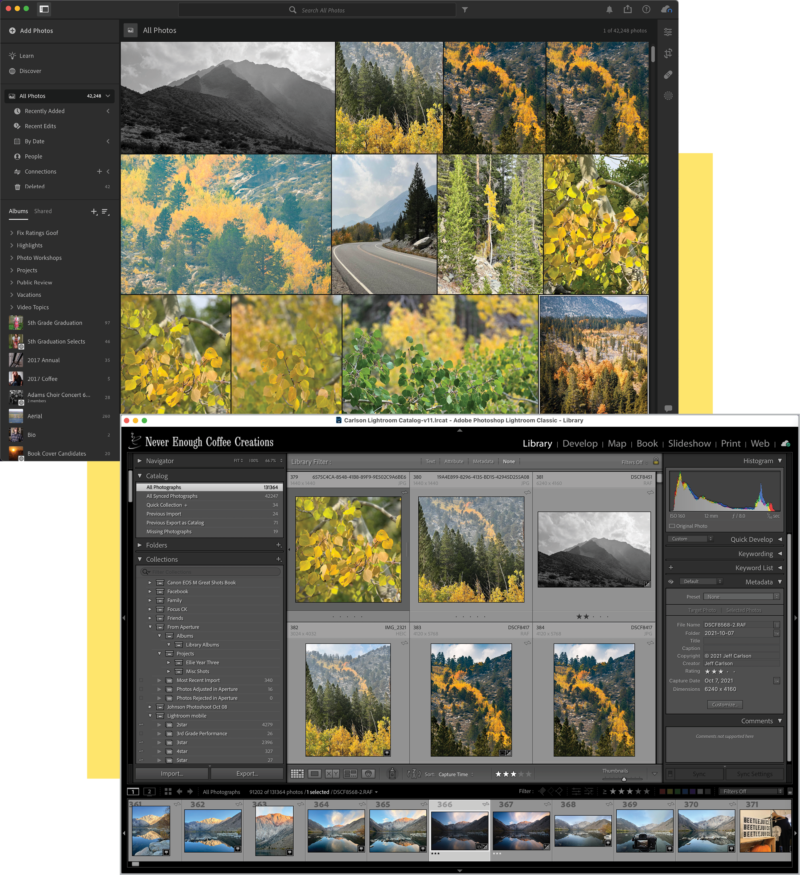
Task: Open the Slideshow module
Action: 690,444
